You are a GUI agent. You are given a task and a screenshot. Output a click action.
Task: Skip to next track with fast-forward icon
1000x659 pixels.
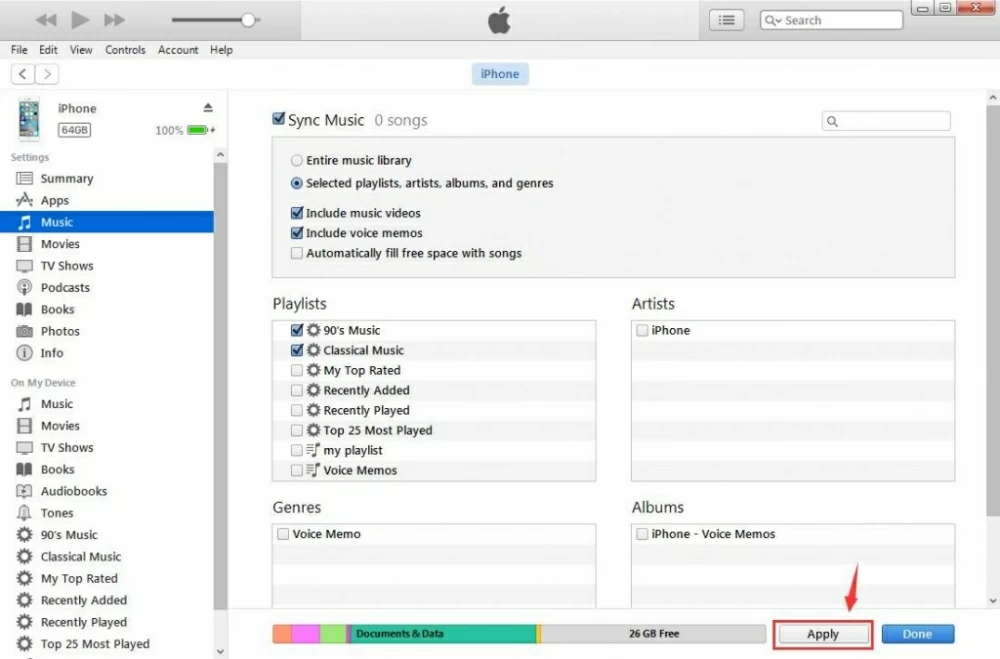pos(115,20)
